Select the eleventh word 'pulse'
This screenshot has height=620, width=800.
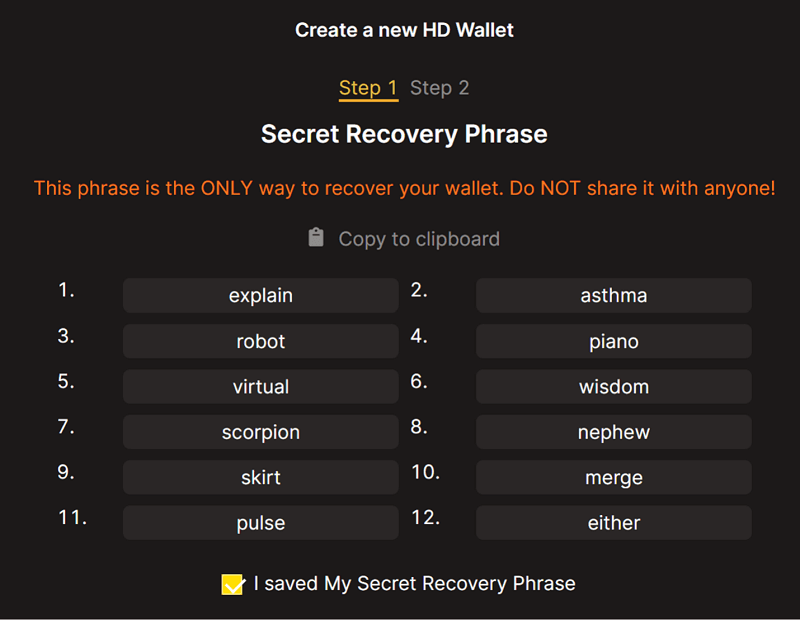point(261,523)
